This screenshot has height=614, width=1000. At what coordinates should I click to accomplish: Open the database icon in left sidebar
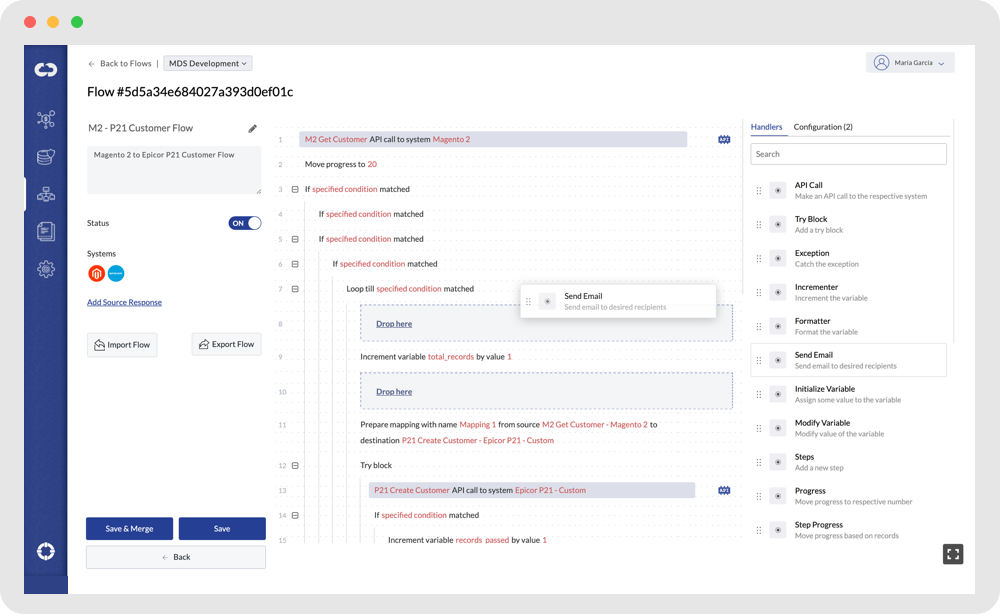(46, 157)
